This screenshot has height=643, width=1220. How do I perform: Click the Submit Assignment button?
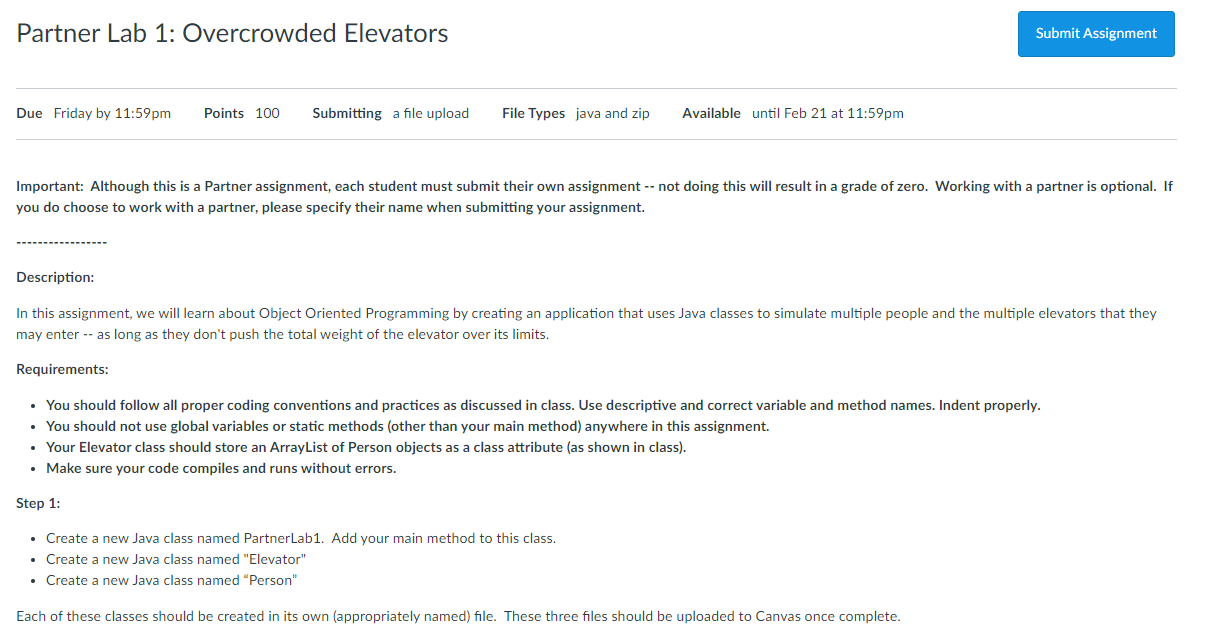click(1095, 33)
